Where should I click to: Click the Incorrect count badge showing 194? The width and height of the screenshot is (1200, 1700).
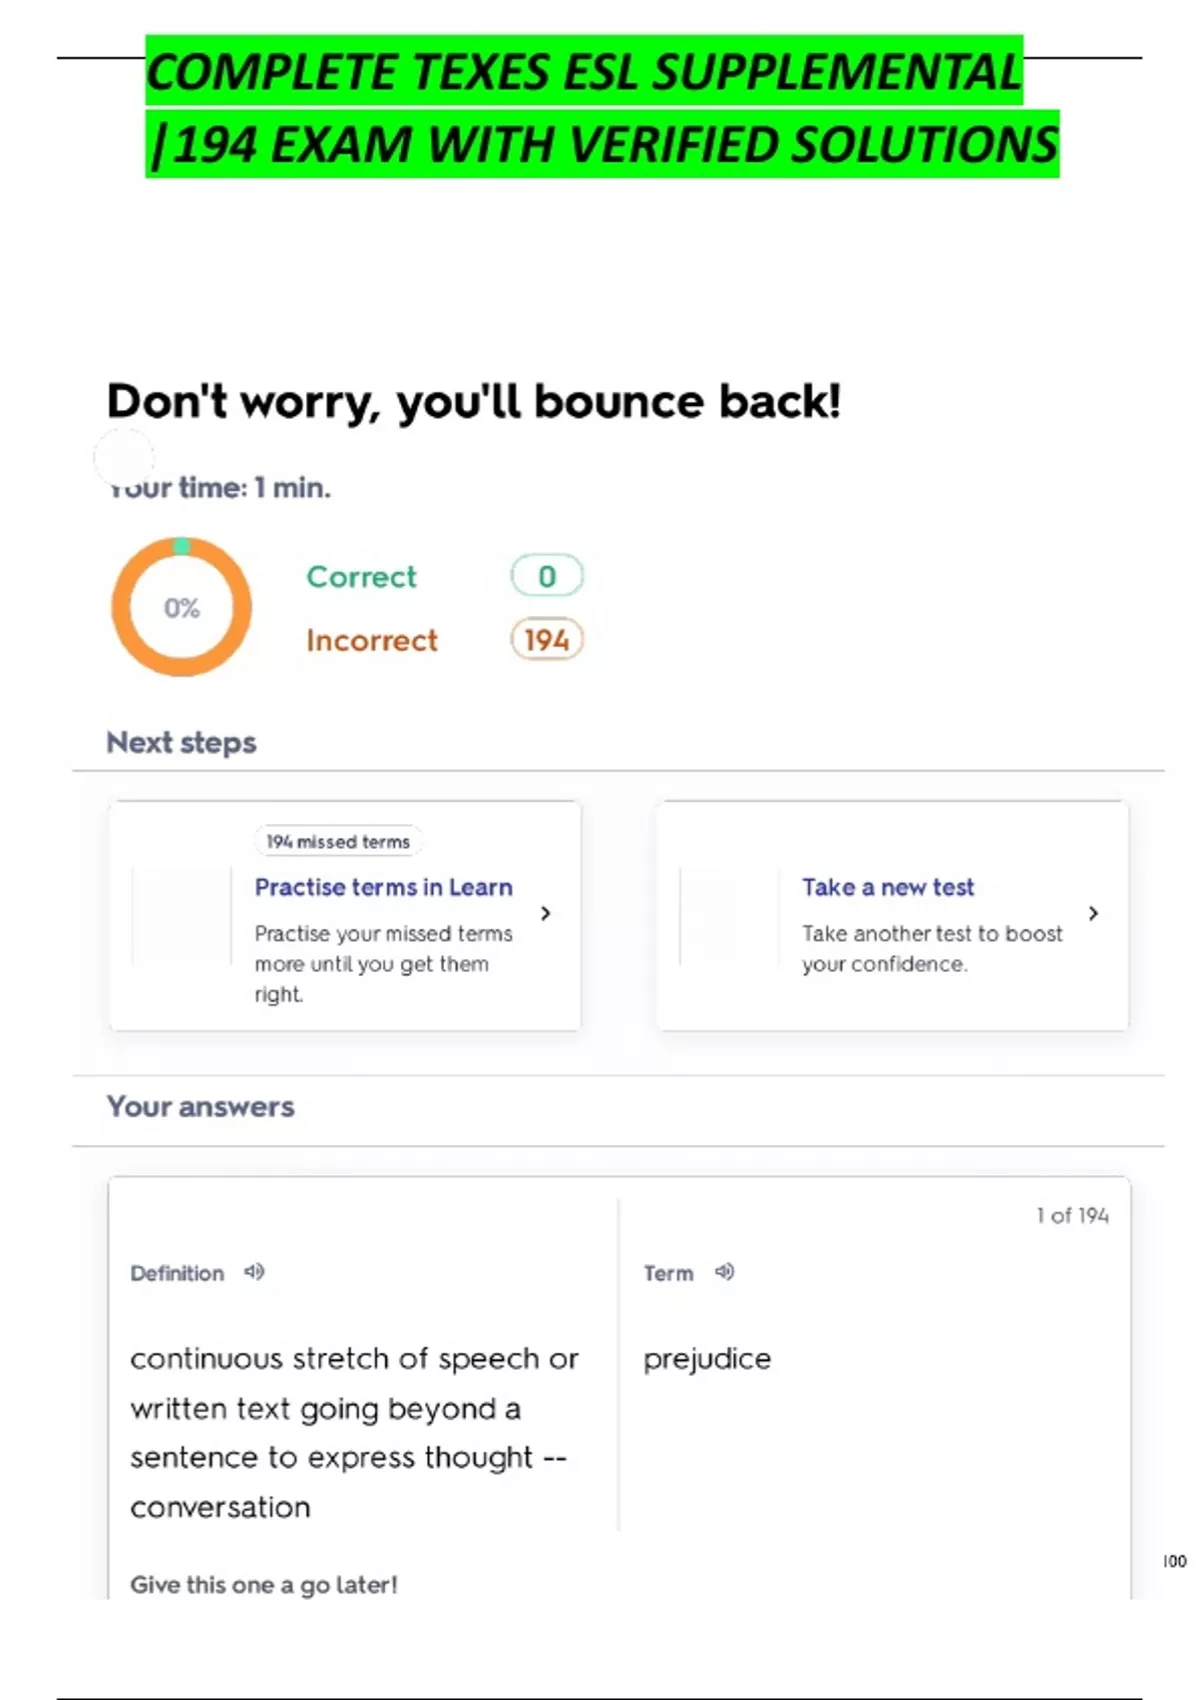546,640
